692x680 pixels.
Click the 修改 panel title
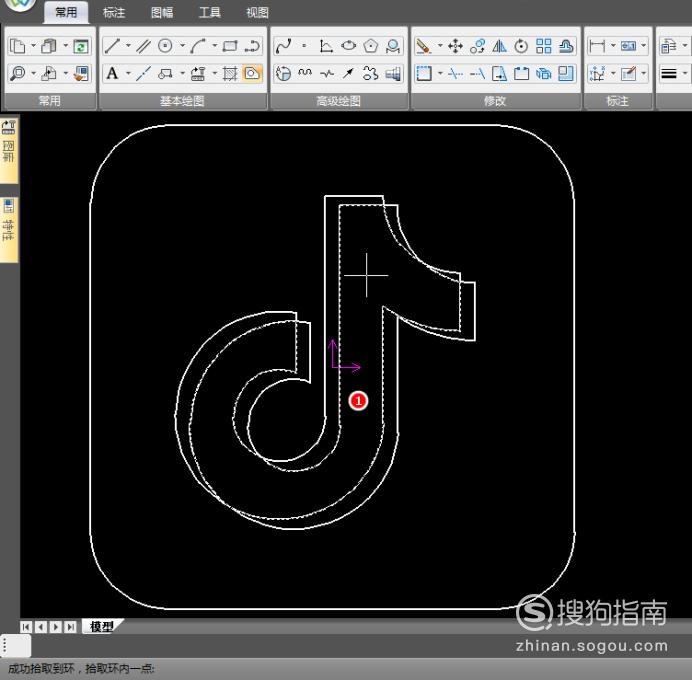click(495, 101)
